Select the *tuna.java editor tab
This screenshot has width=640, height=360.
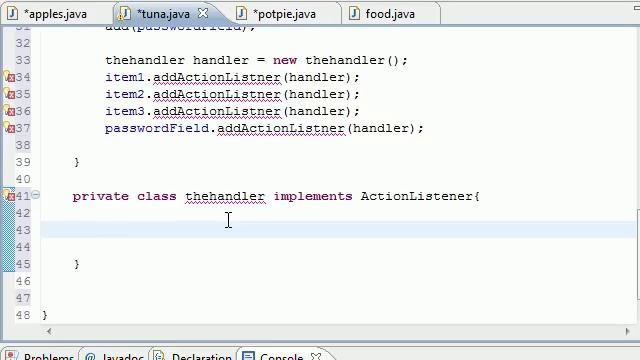tap(163, 14)
